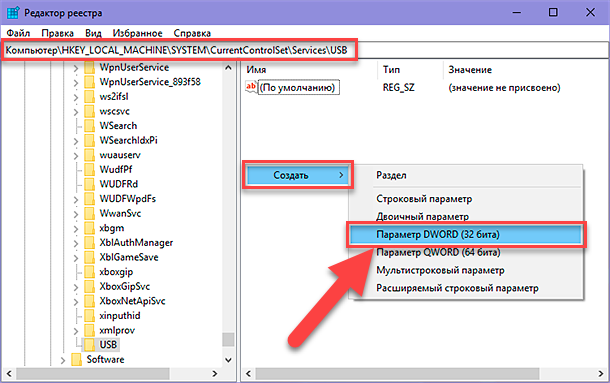Select the xboxgip folder icon

tap(89, 272)
